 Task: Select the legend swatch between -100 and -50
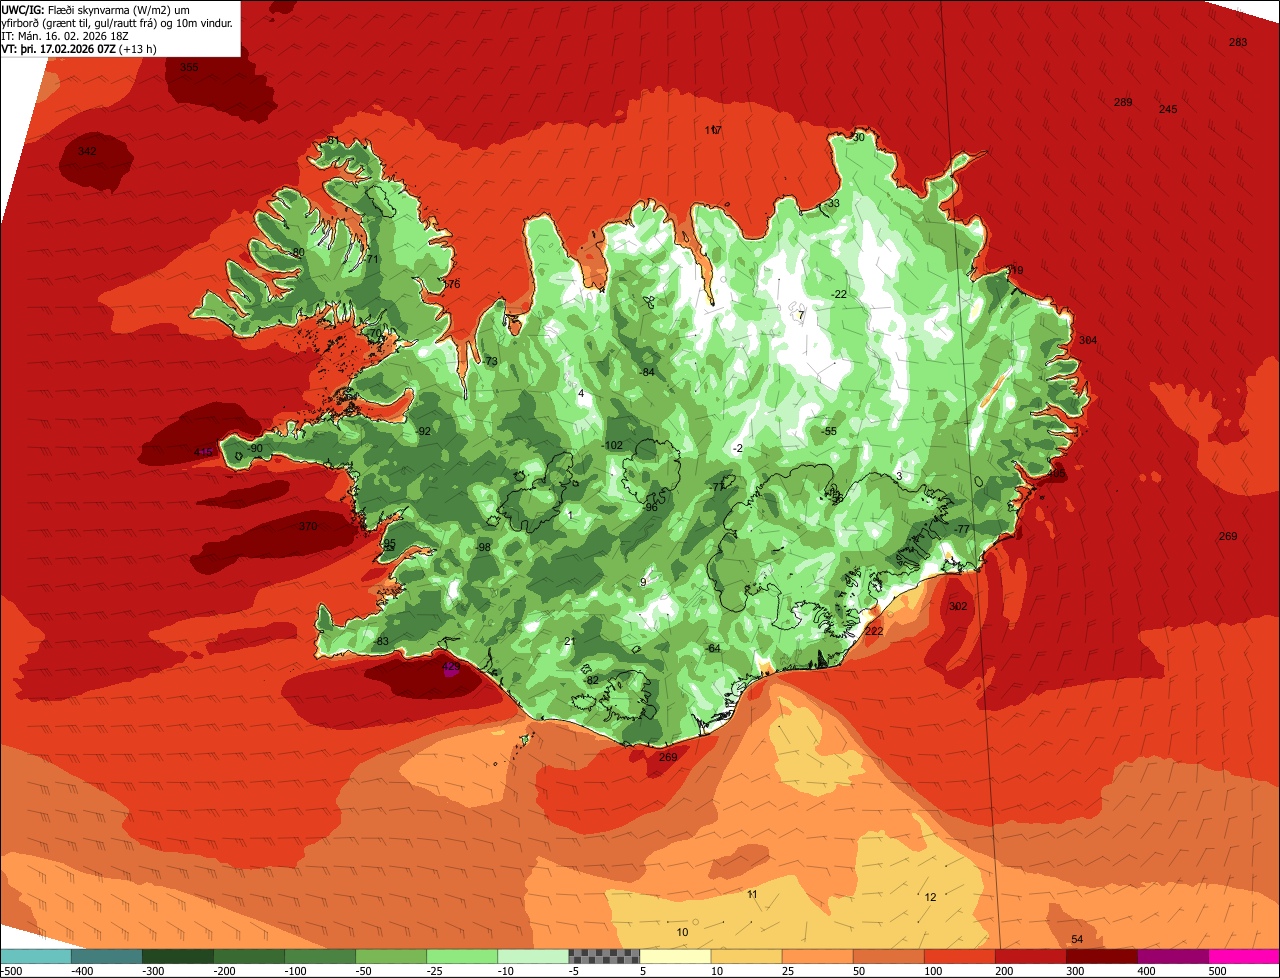(320, 956)
